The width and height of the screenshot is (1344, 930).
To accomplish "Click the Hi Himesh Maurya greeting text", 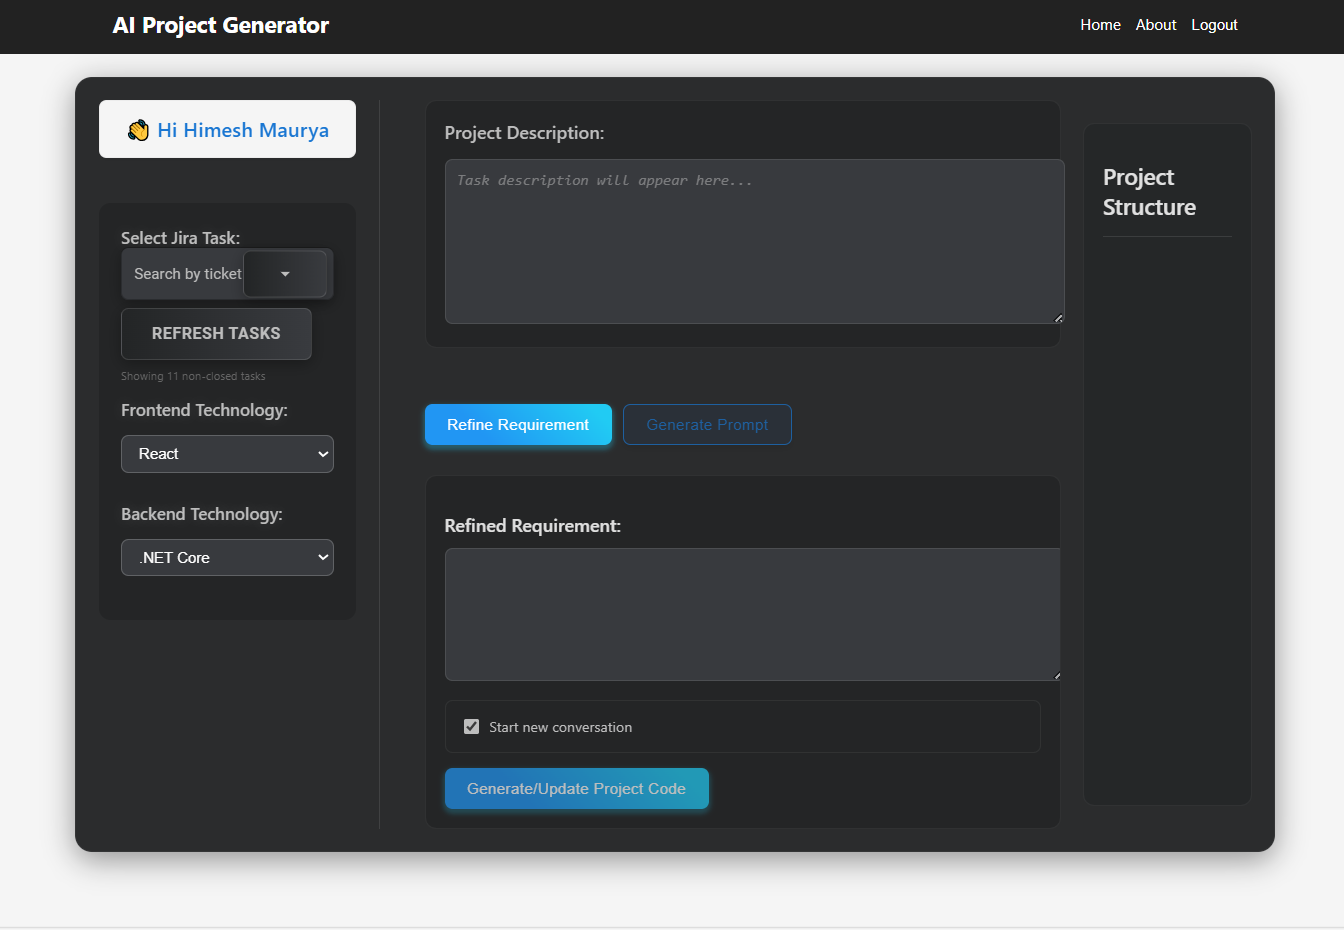I will click(243, 130).
